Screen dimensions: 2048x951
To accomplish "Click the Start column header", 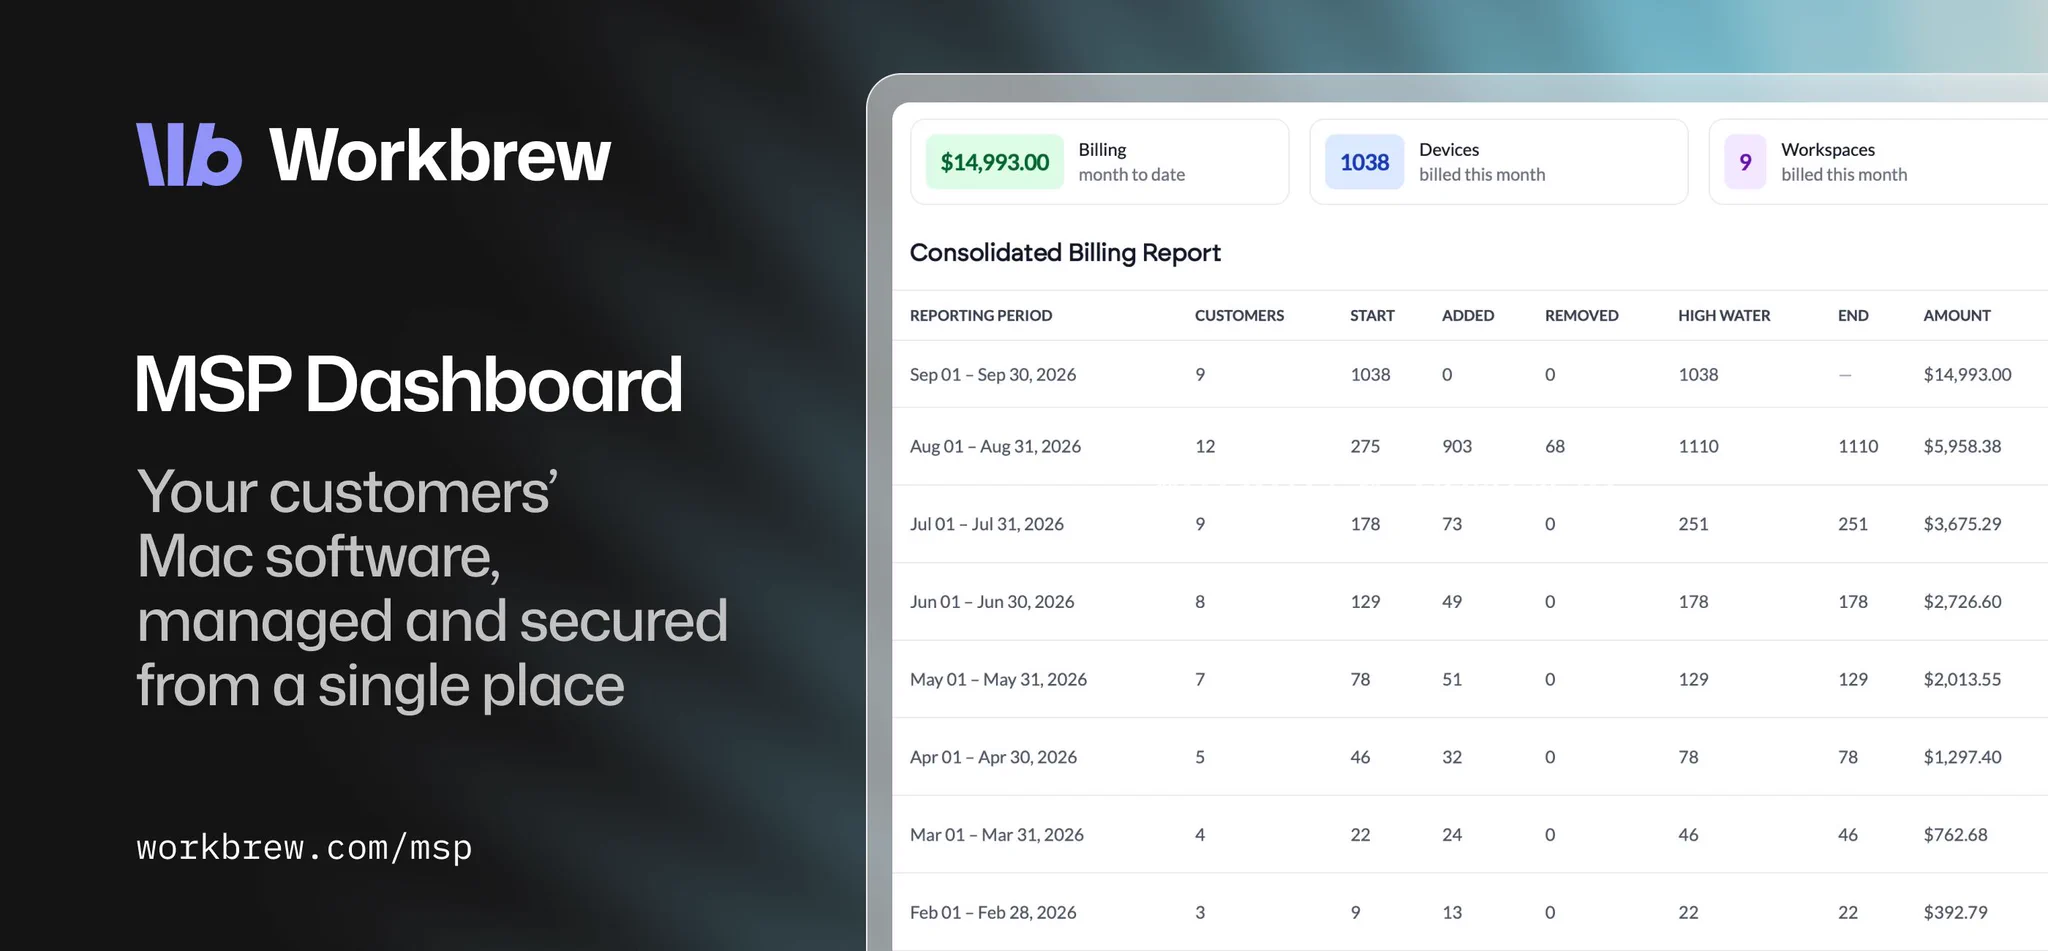I will (1372, 315).
